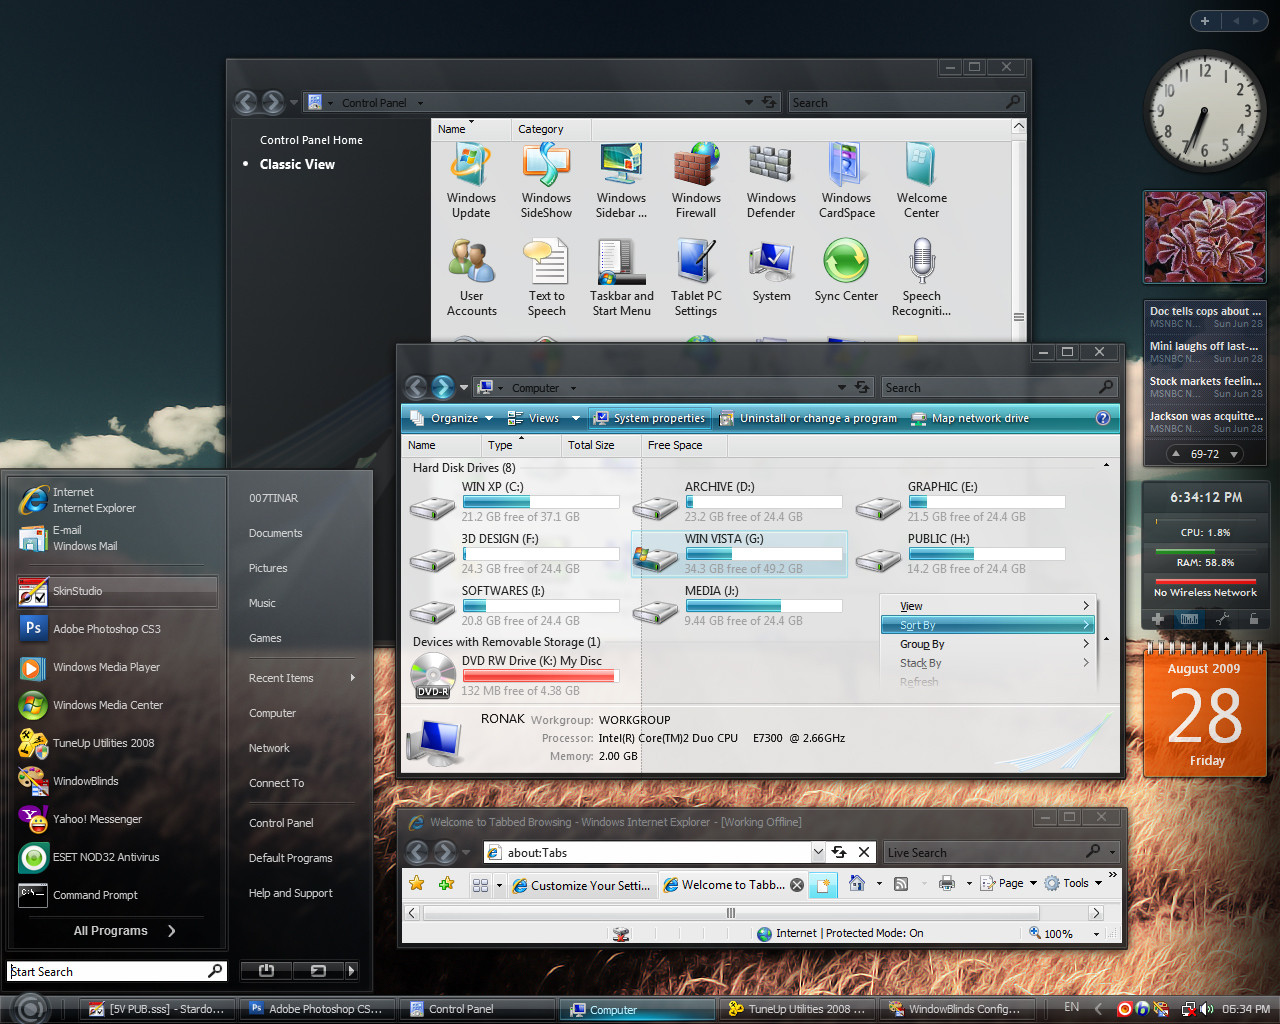Screen dimensions: 1280x1024
Task: Choose Sort By in the context menu
Action: pyautogui.click(x=988, y=625)
